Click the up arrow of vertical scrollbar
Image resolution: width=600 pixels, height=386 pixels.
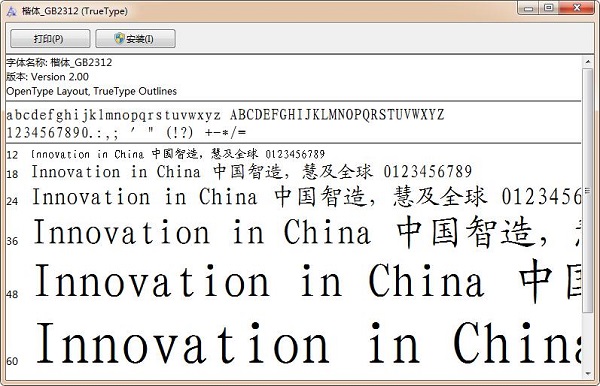click(587, 62)
